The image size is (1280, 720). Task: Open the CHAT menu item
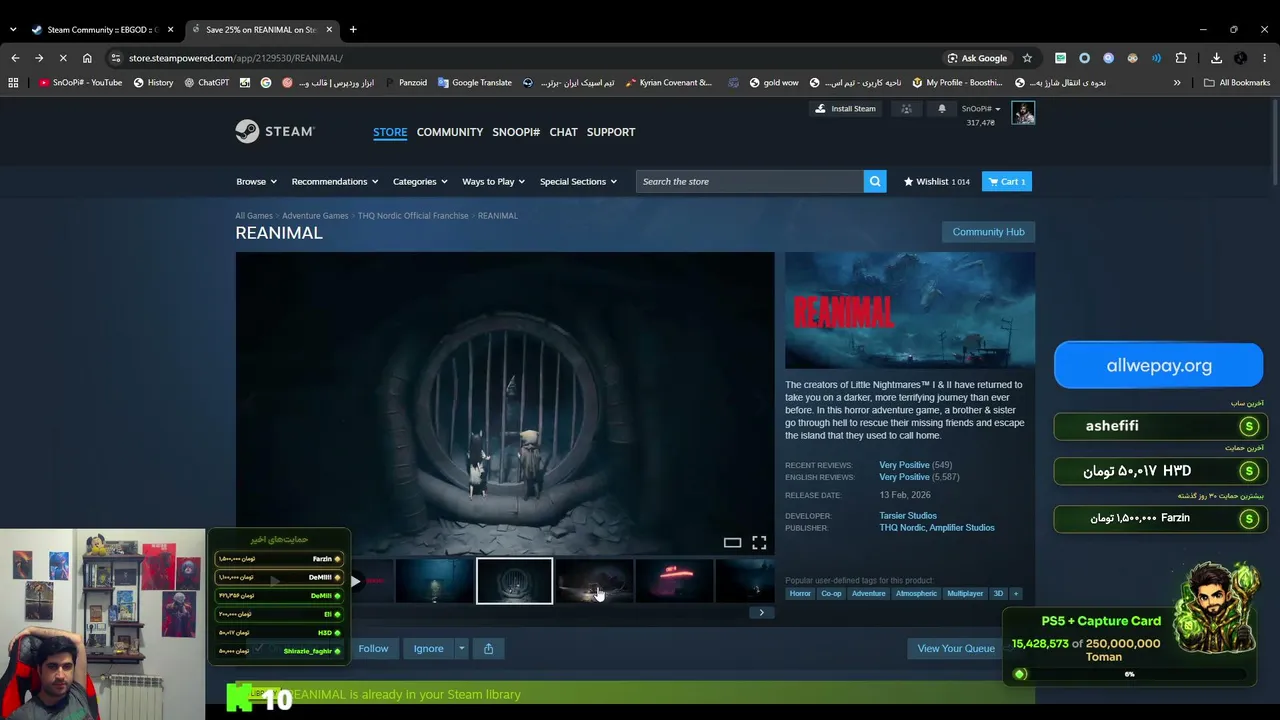click(x=563, y=132)
